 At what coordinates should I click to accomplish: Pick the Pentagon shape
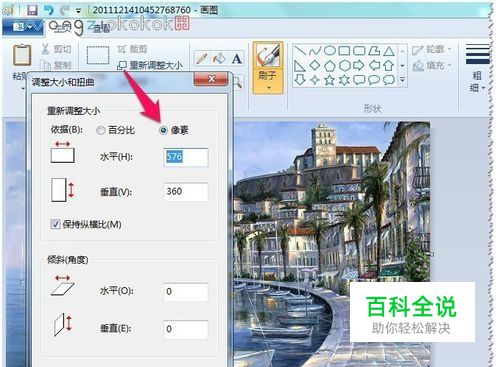coord(330,65)
